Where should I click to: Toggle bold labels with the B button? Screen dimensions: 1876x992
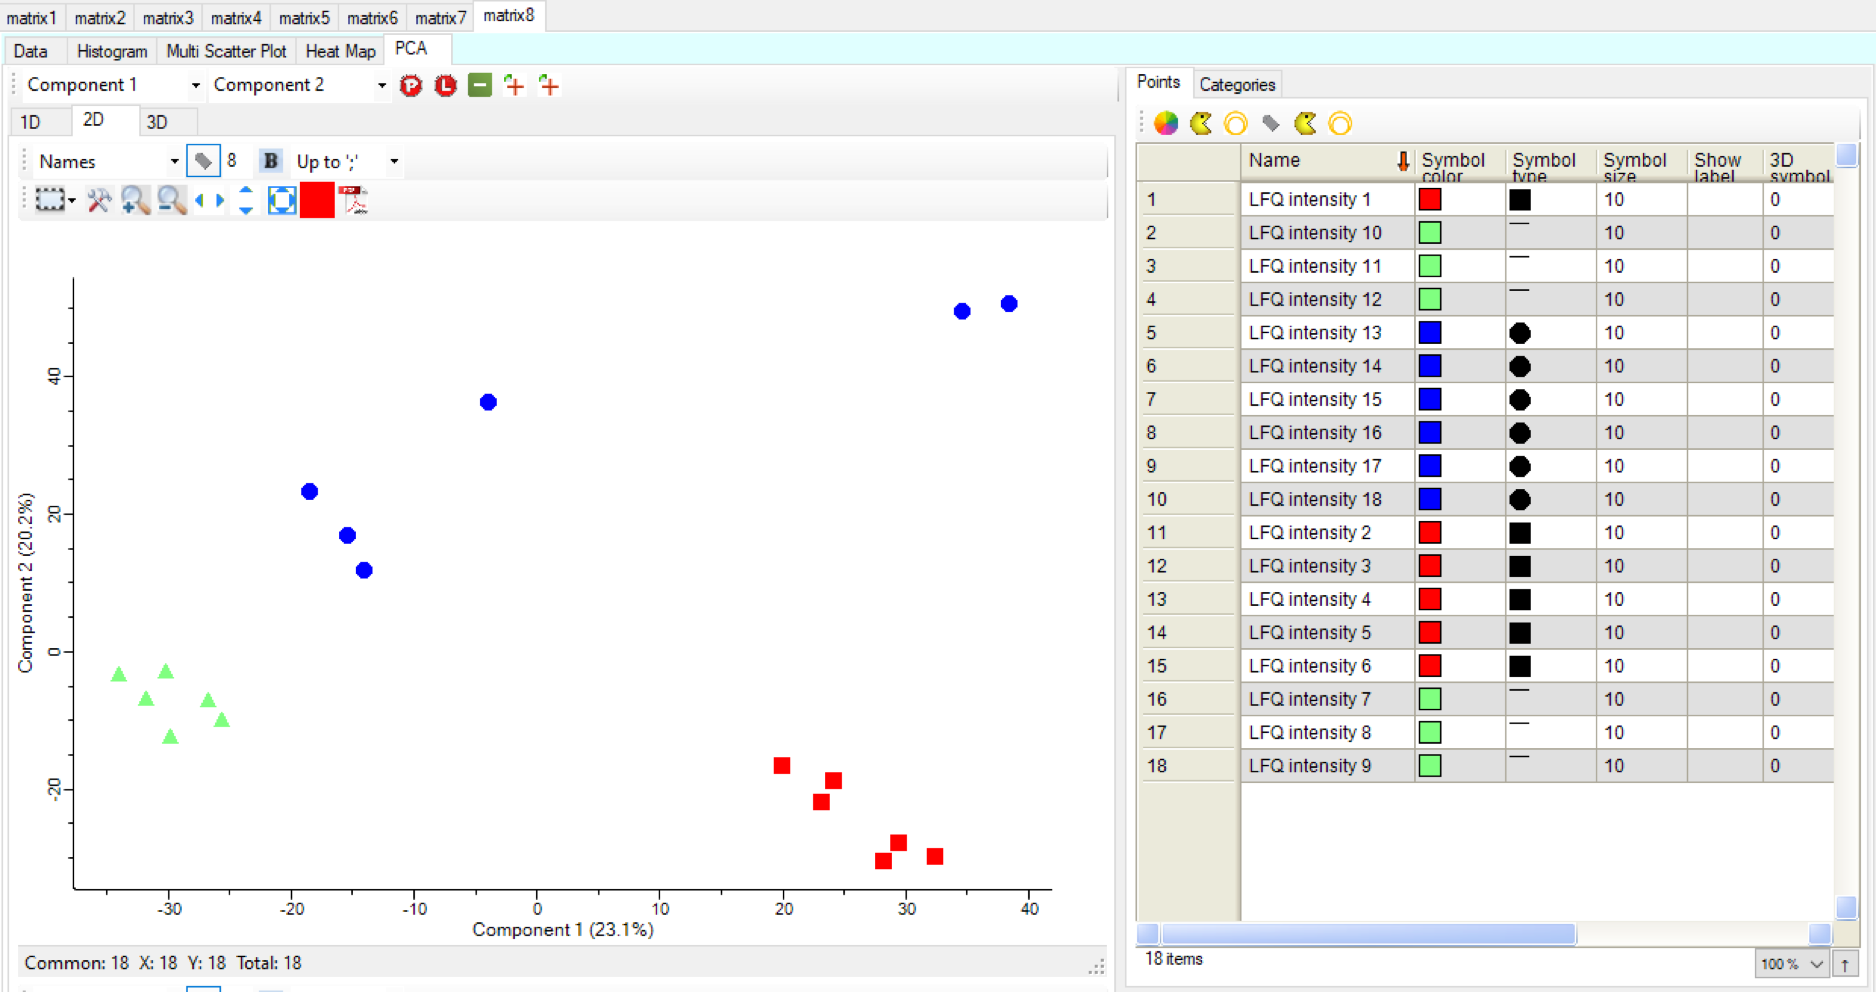coord(270,161)
